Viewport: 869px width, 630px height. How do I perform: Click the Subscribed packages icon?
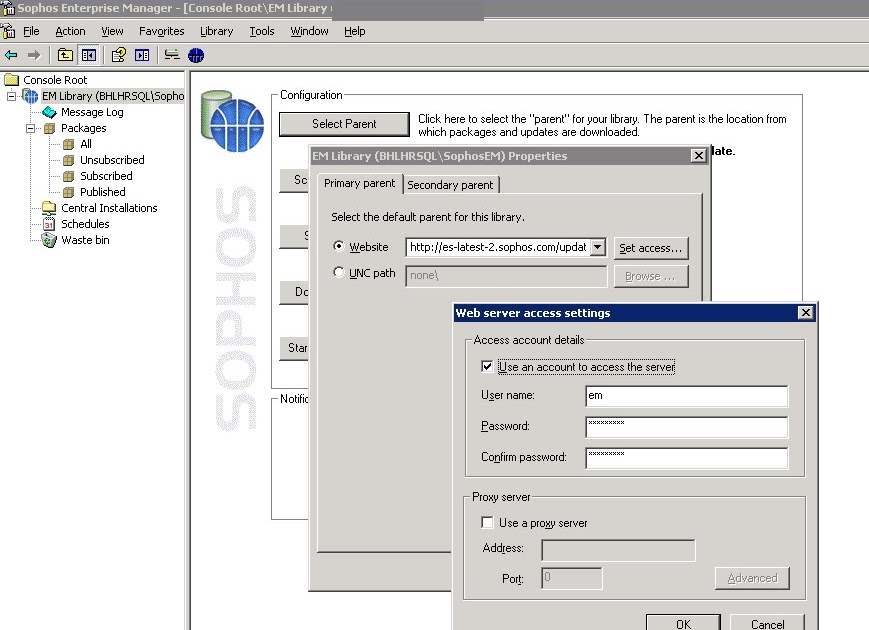point(68,176)
